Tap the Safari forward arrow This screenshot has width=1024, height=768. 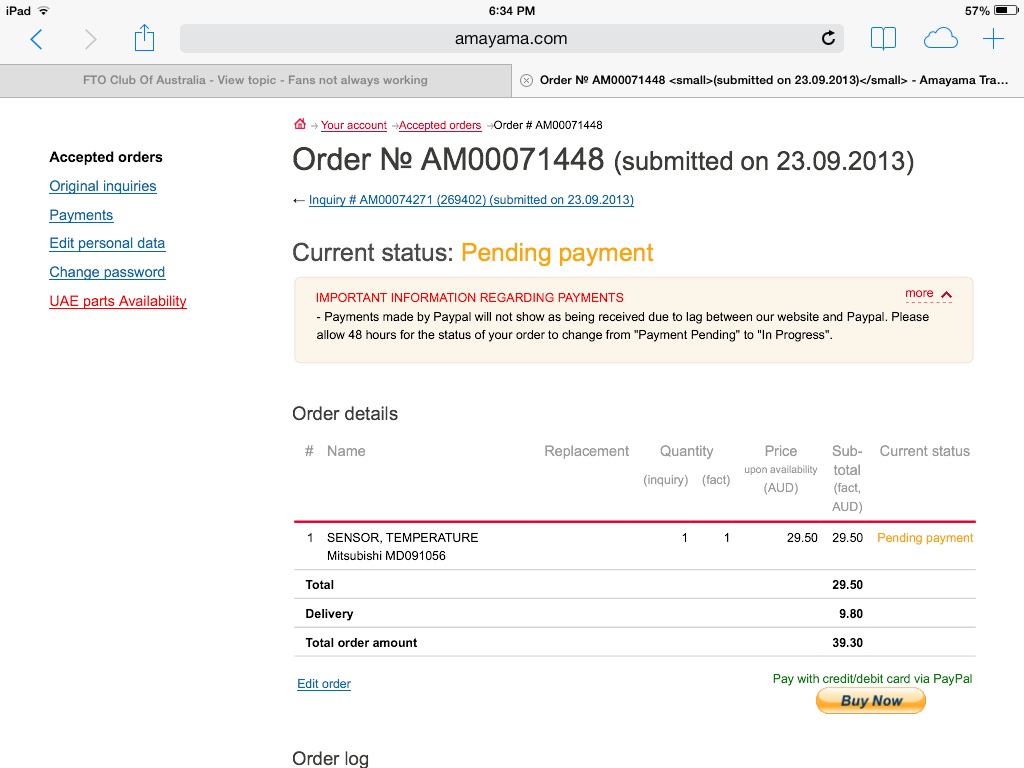(90, 39)
